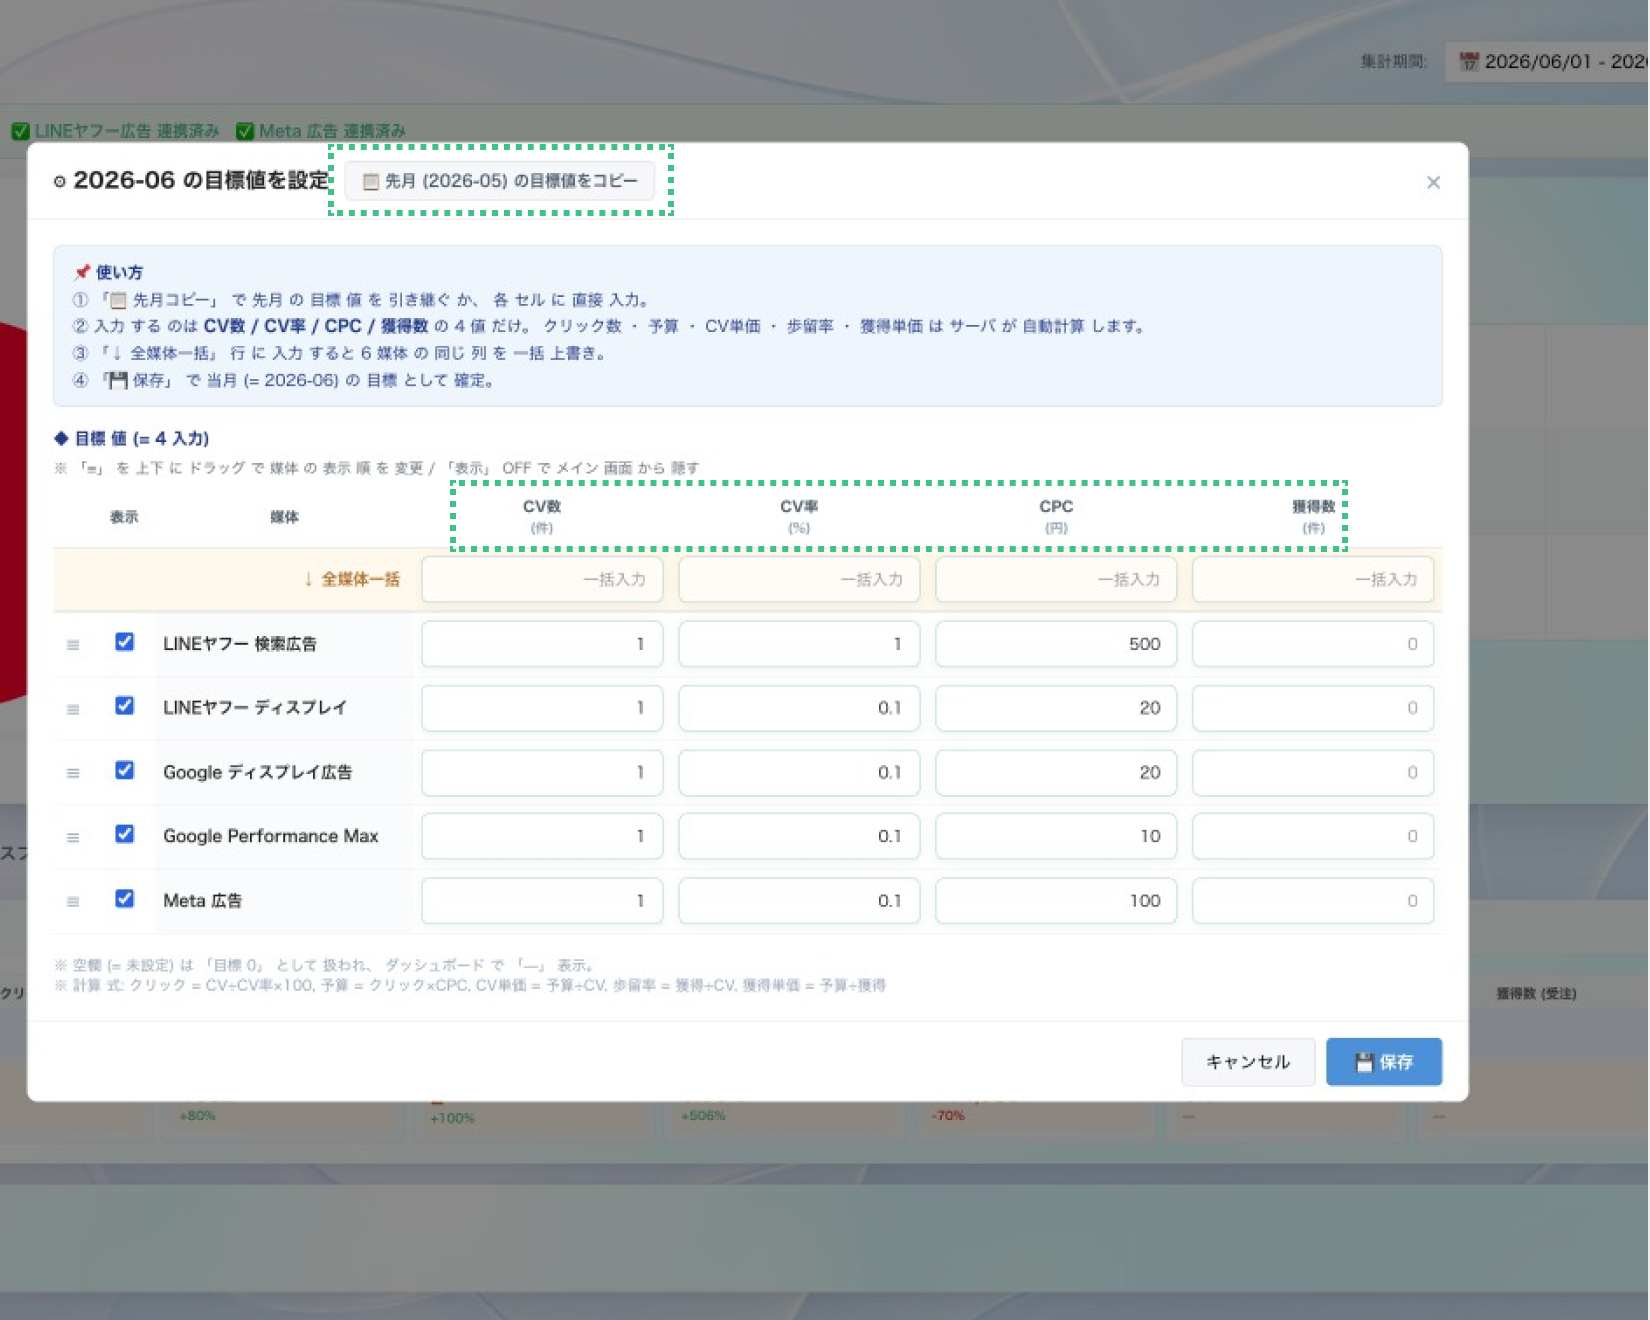Uncheck display for Meta 広告
The height and width of the screenshot is (1320, 1650).
124,898
